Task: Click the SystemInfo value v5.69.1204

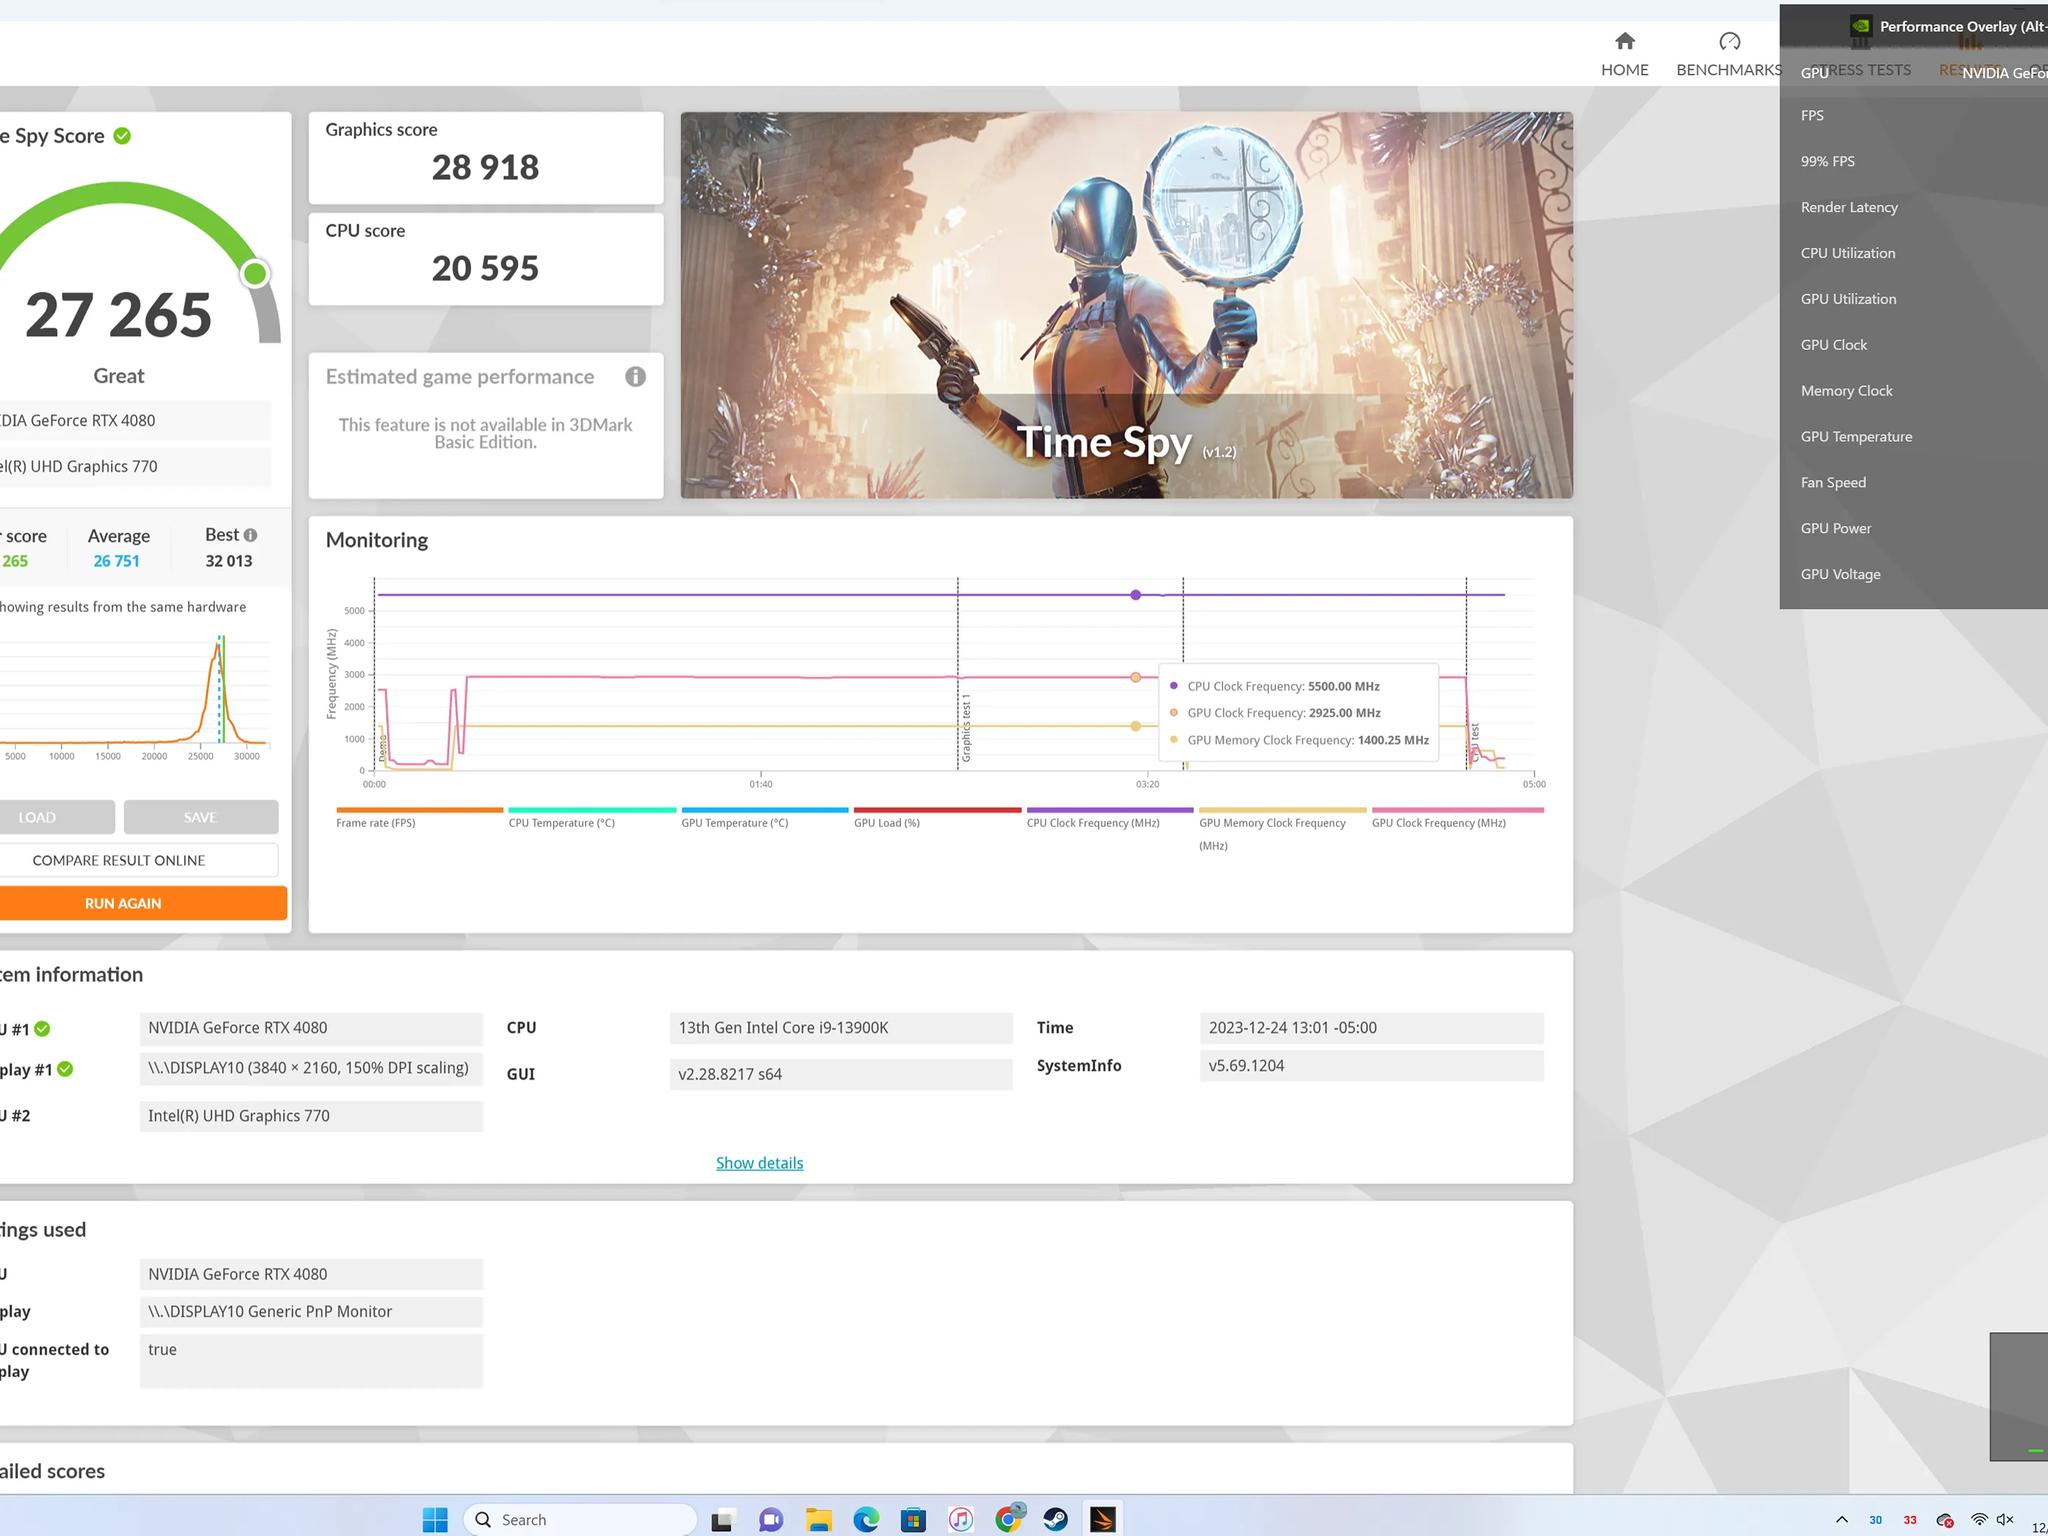Action: click(1371, 1066)
